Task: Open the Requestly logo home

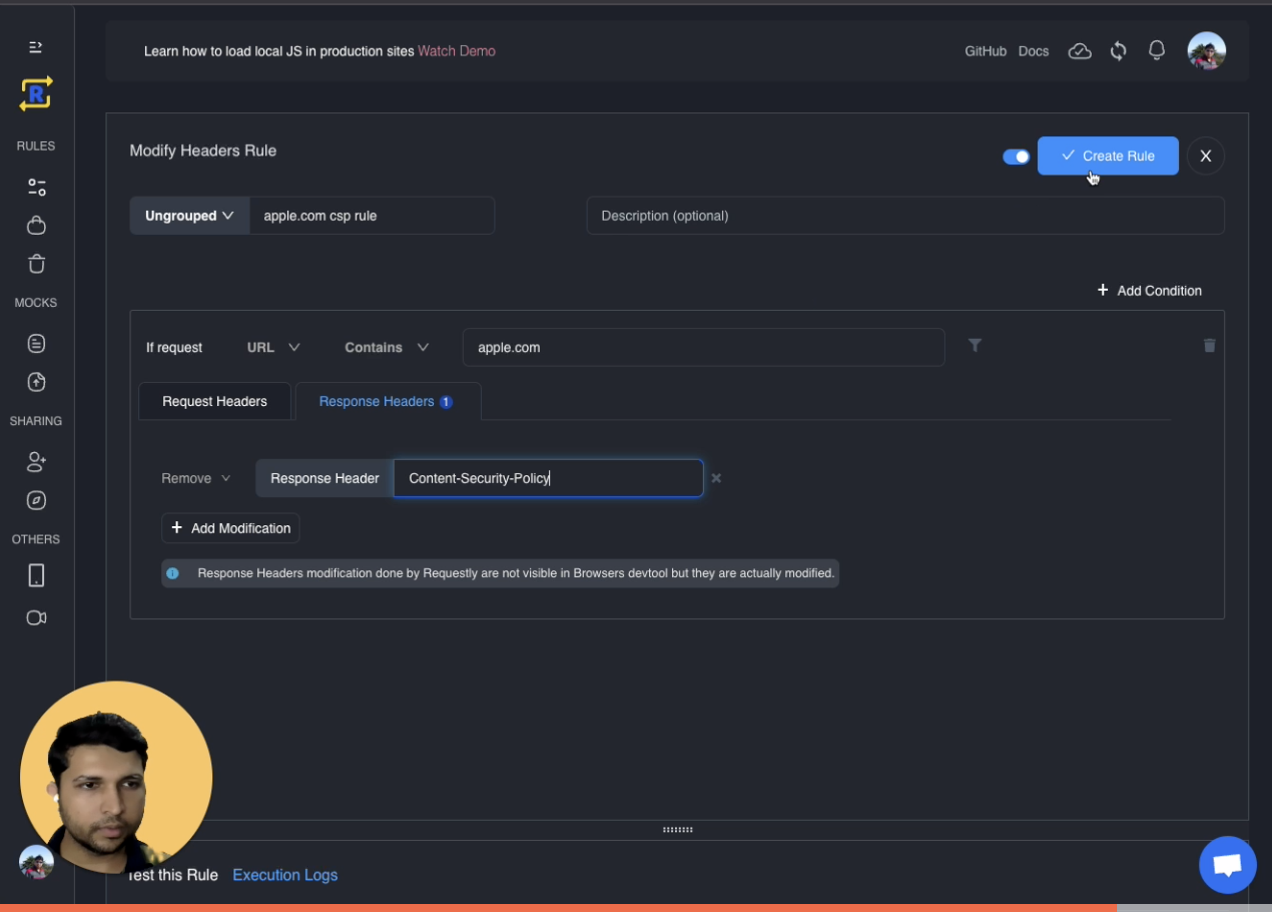Action: tap(36, 94)
